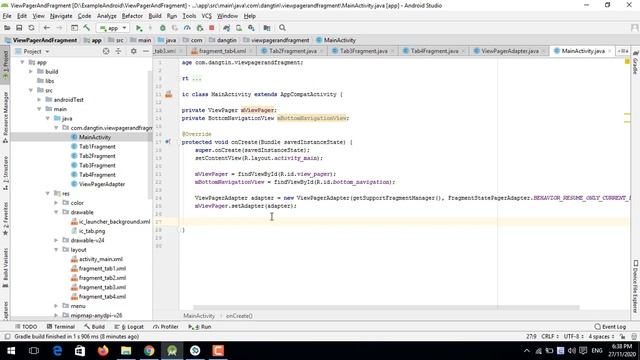Switch to Tab3Fragment.java editor tab

pyautogui.click(x=363, y=51)
